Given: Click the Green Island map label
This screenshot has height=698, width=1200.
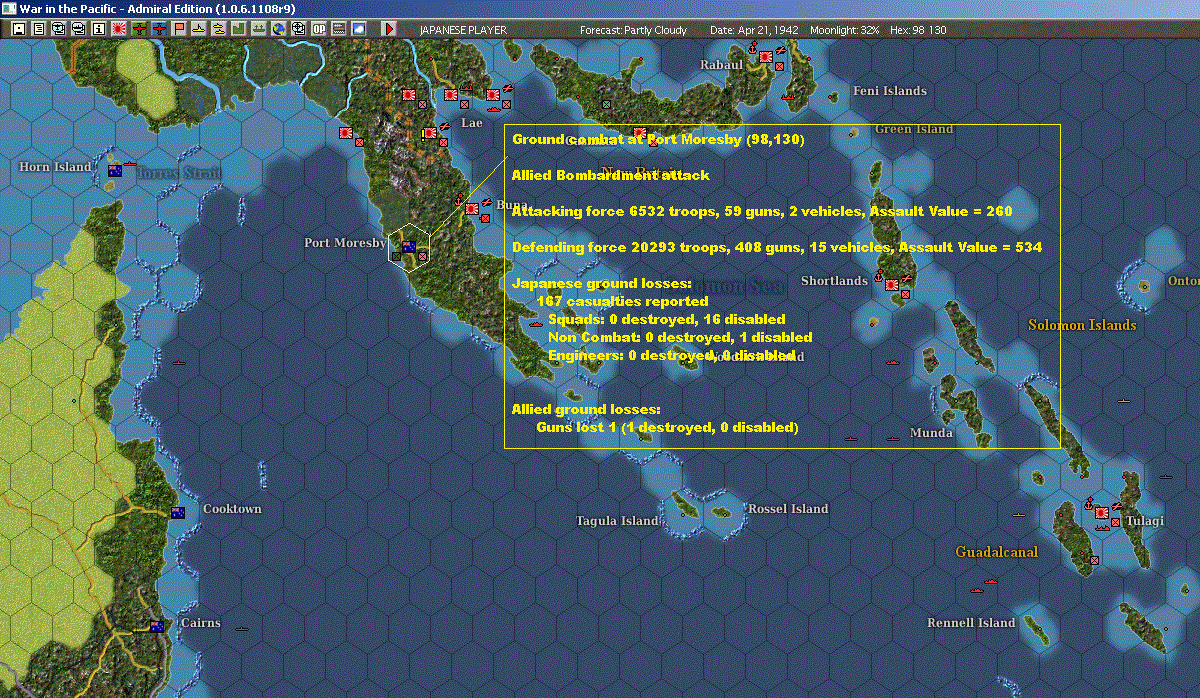Looking at the screenshot, I should (x=914, y=129).
